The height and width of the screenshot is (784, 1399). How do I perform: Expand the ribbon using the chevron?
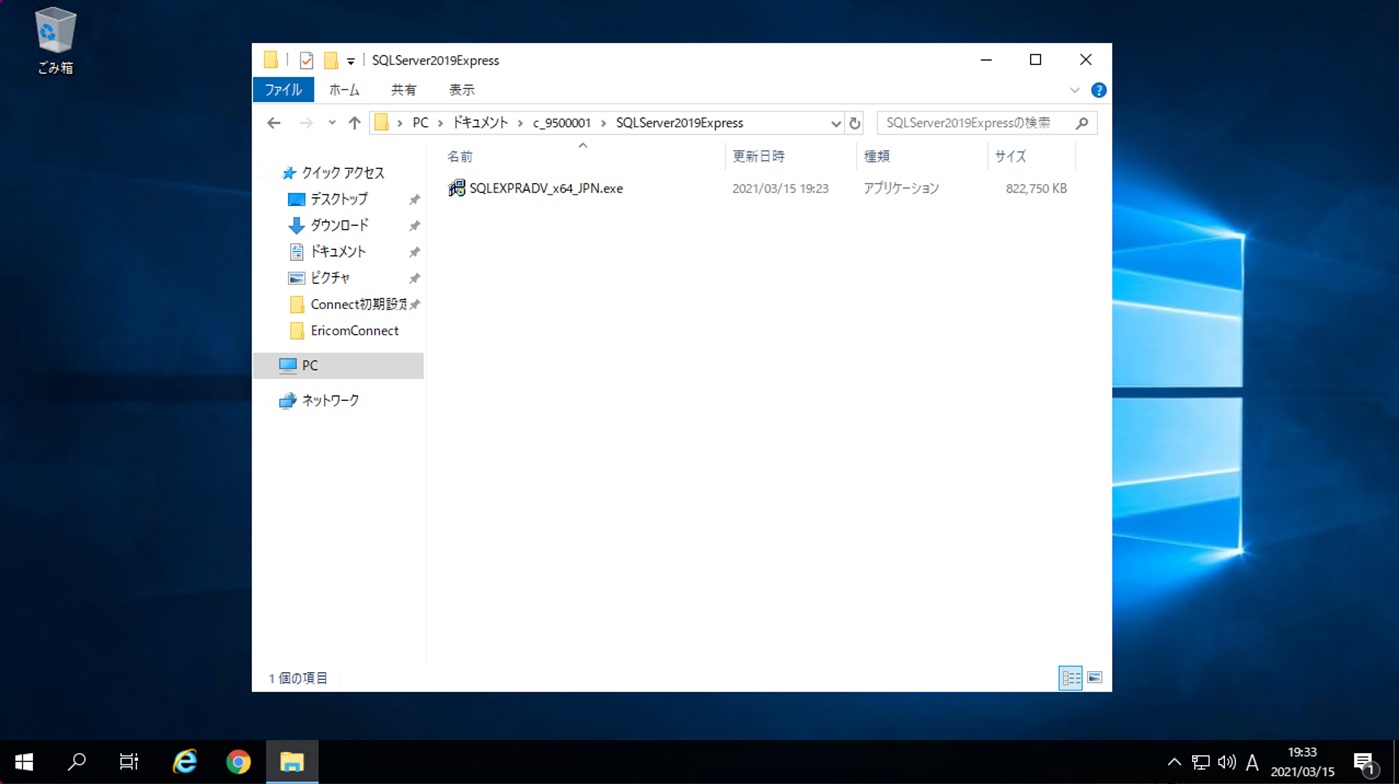coord(1075,90)
